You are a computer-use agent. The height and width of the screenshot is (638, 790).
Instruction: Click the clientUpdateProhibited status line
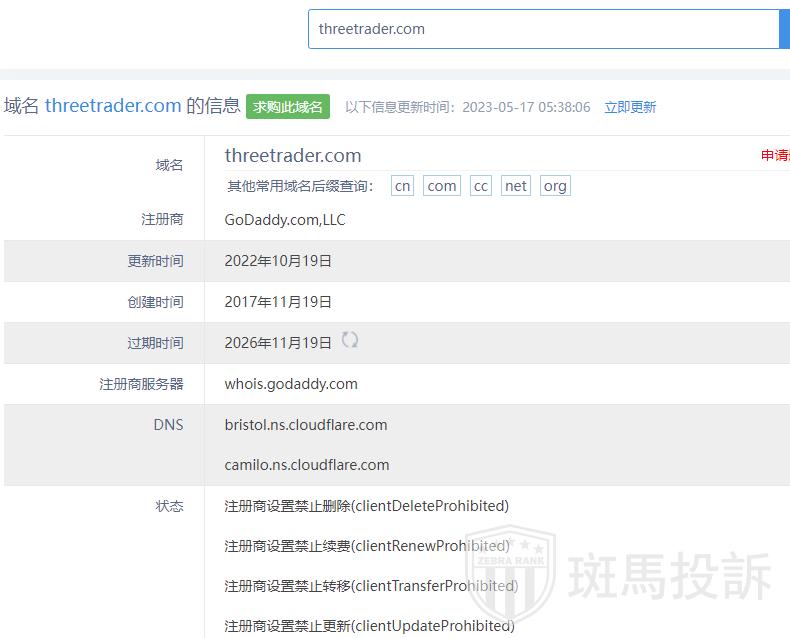(x=369, y=626)
